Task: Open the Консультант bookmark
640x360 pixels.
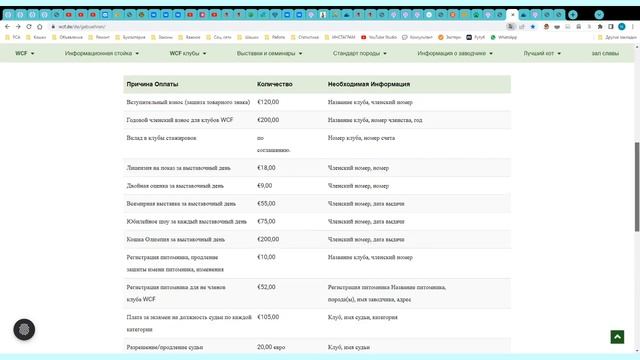Action: click(x=417, y=37)
